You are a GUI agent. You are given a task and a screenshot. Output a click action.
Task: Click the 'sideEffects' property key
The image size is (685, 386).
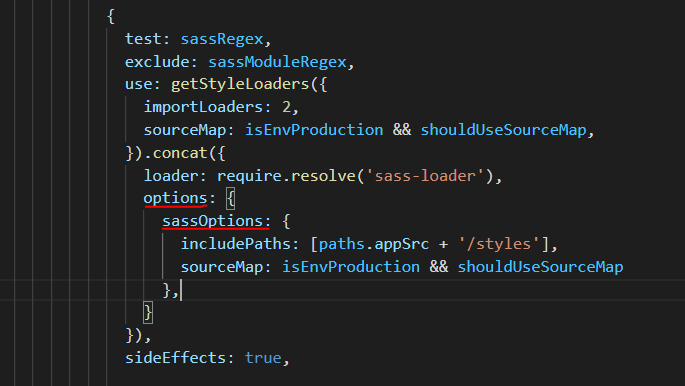pyautogui.click(x=176, y=358)
